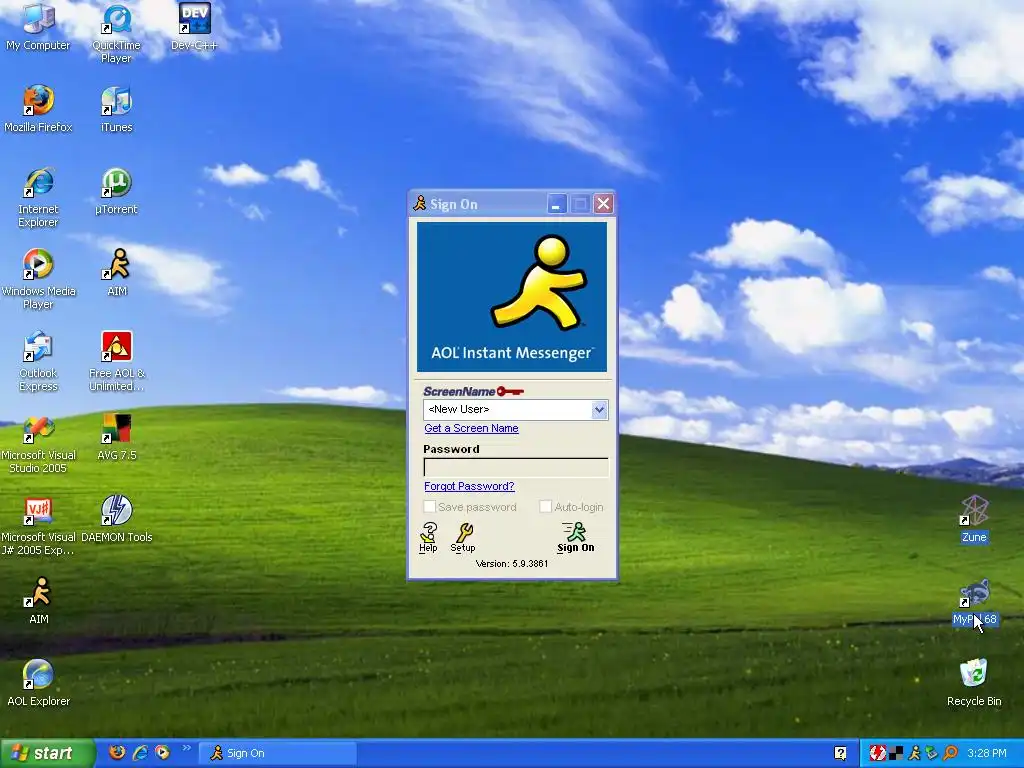1024x768 pixels.
Task: Click the Forgot Password? link
Action: tap(470, 487)
